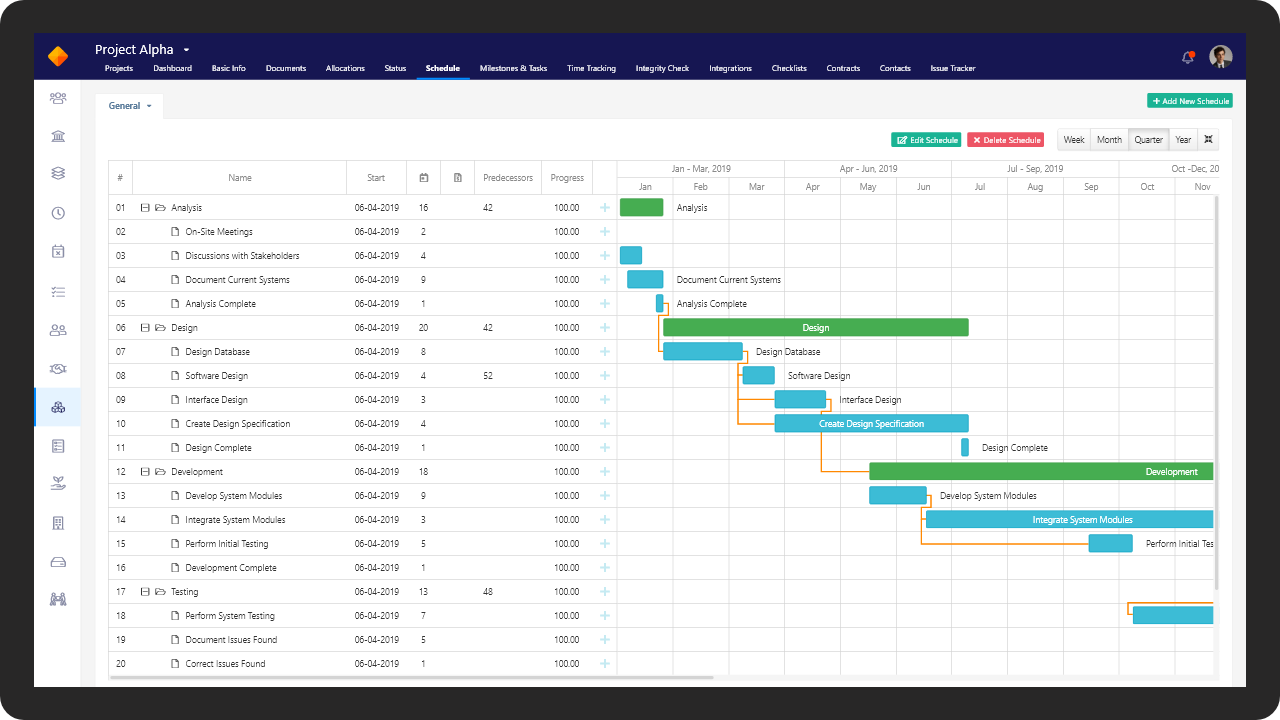Collapse the Analysis task group
Image resolution: width=1280 pixels, height=720 pixels.
[143, 207]
